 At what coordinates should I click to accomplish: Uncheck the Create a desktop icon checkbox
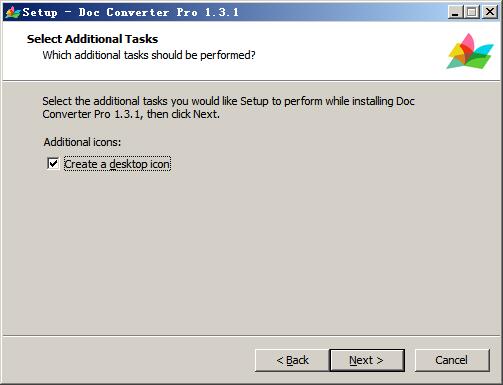pos(53,164)
